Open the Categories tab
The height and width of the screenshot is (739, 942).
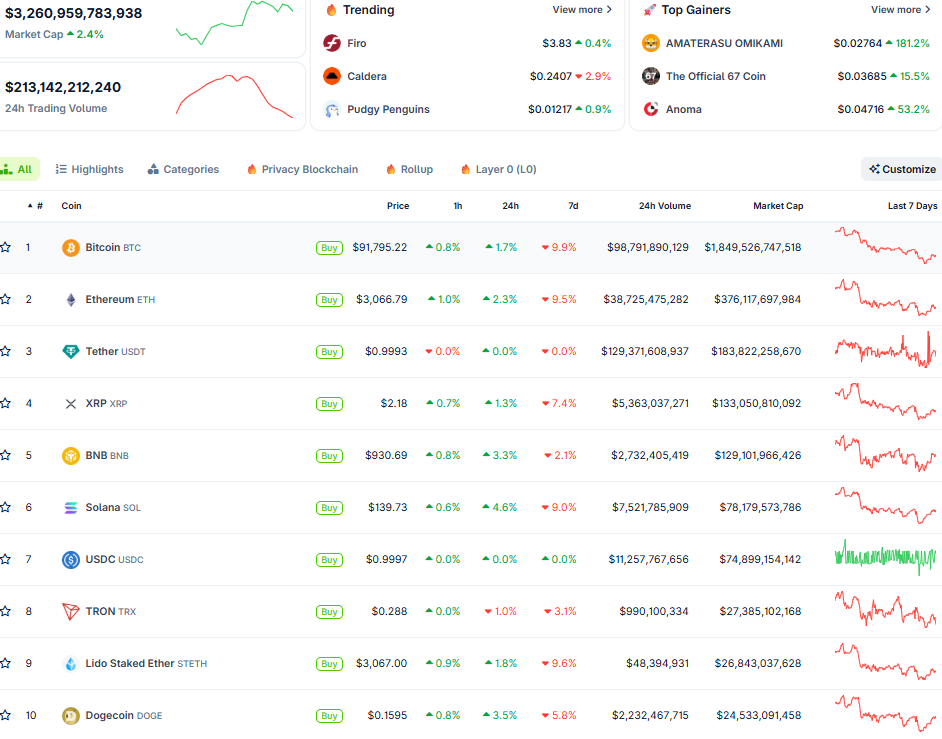point(183,169)
